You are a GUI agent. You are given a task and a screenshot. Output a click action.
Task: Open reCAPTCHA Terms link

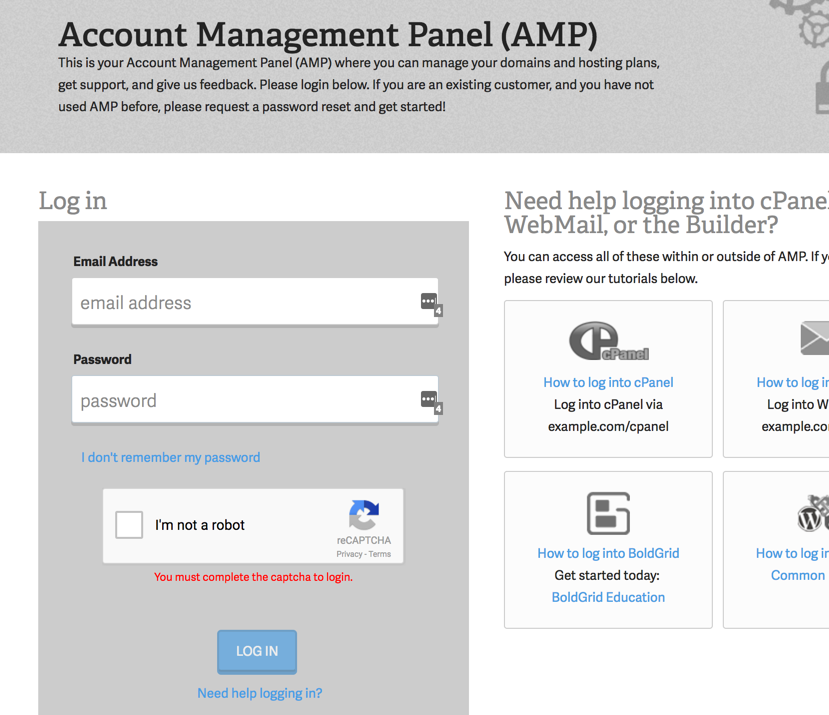coord(380,554)
